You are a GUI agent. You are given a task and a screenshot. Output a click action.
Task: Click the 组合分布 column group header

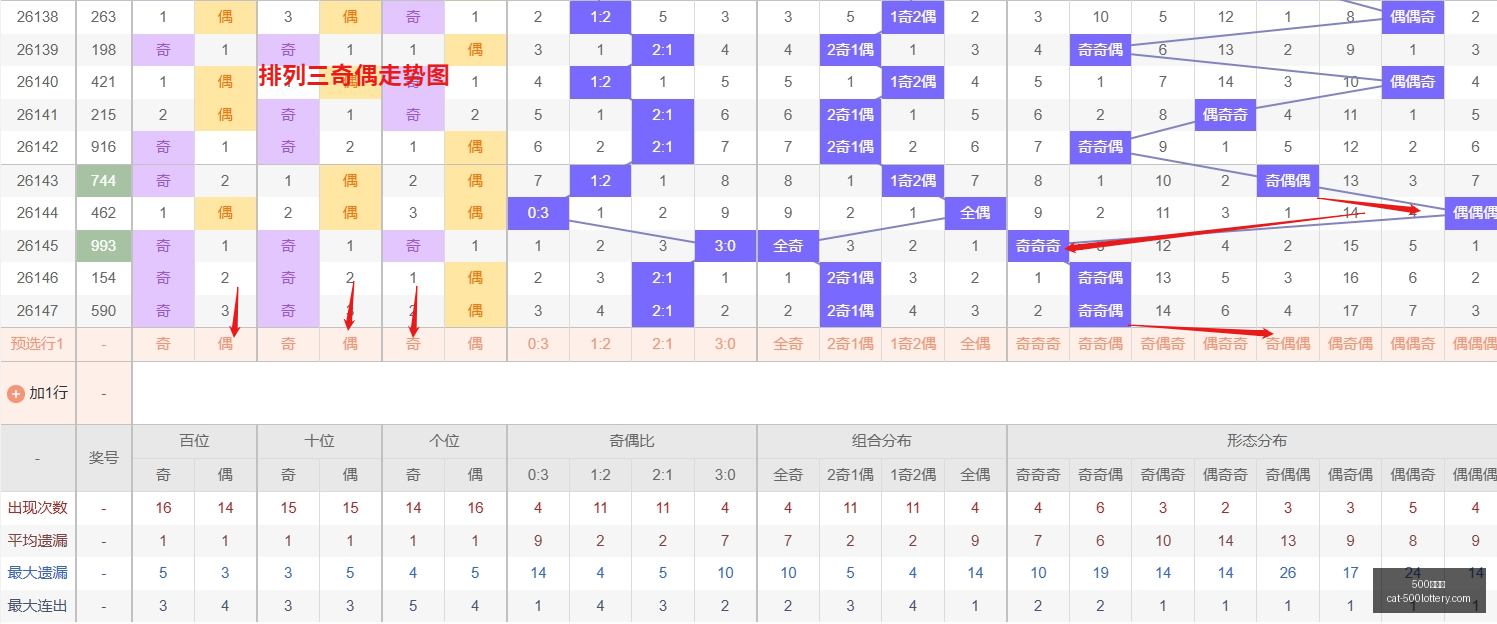tap(882, 441)
